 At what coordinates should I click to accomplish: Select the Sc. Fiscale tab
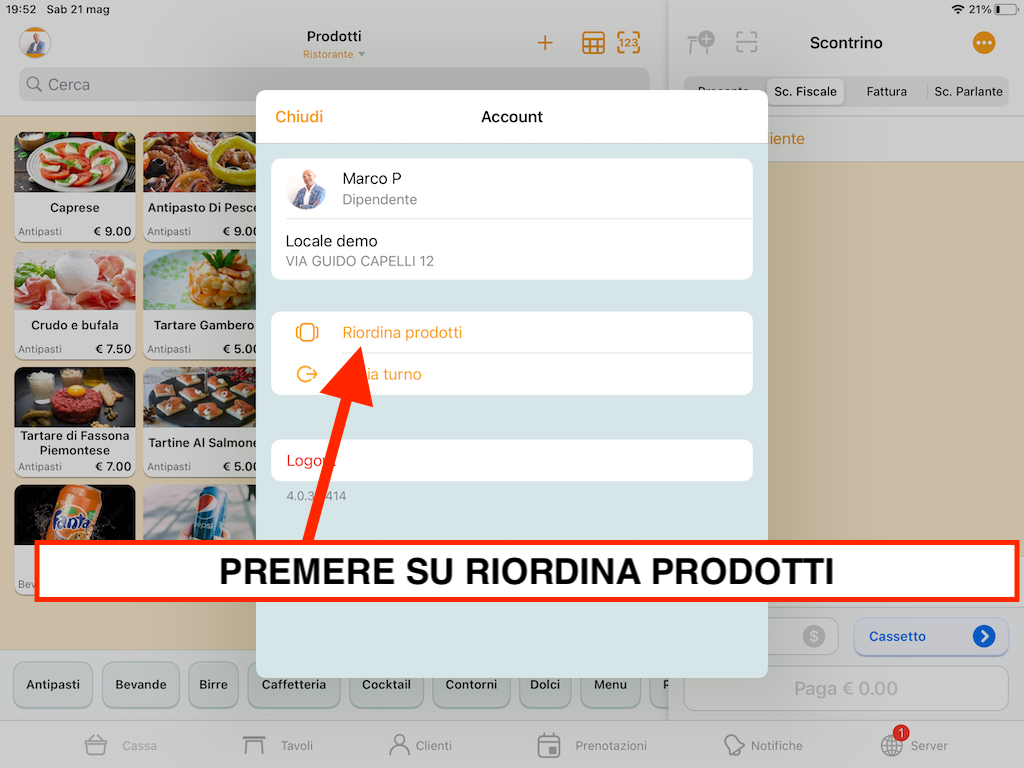click(x=805, y=91)
